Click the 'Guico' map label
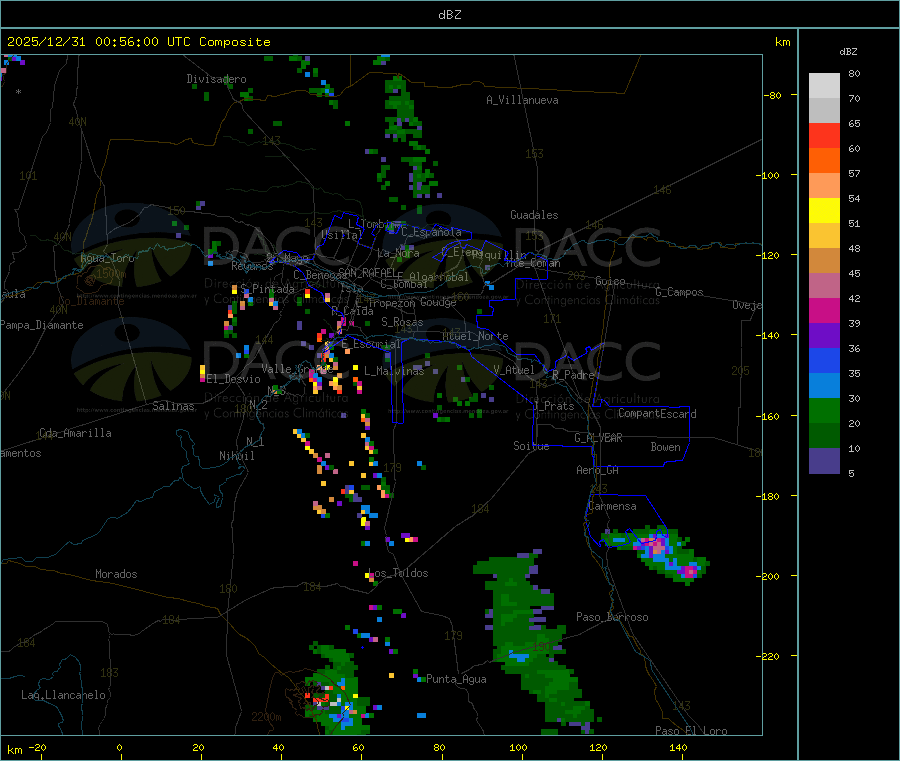Image resolution: width=900 pixels, height=761 pixels. (x=610, y=281)
